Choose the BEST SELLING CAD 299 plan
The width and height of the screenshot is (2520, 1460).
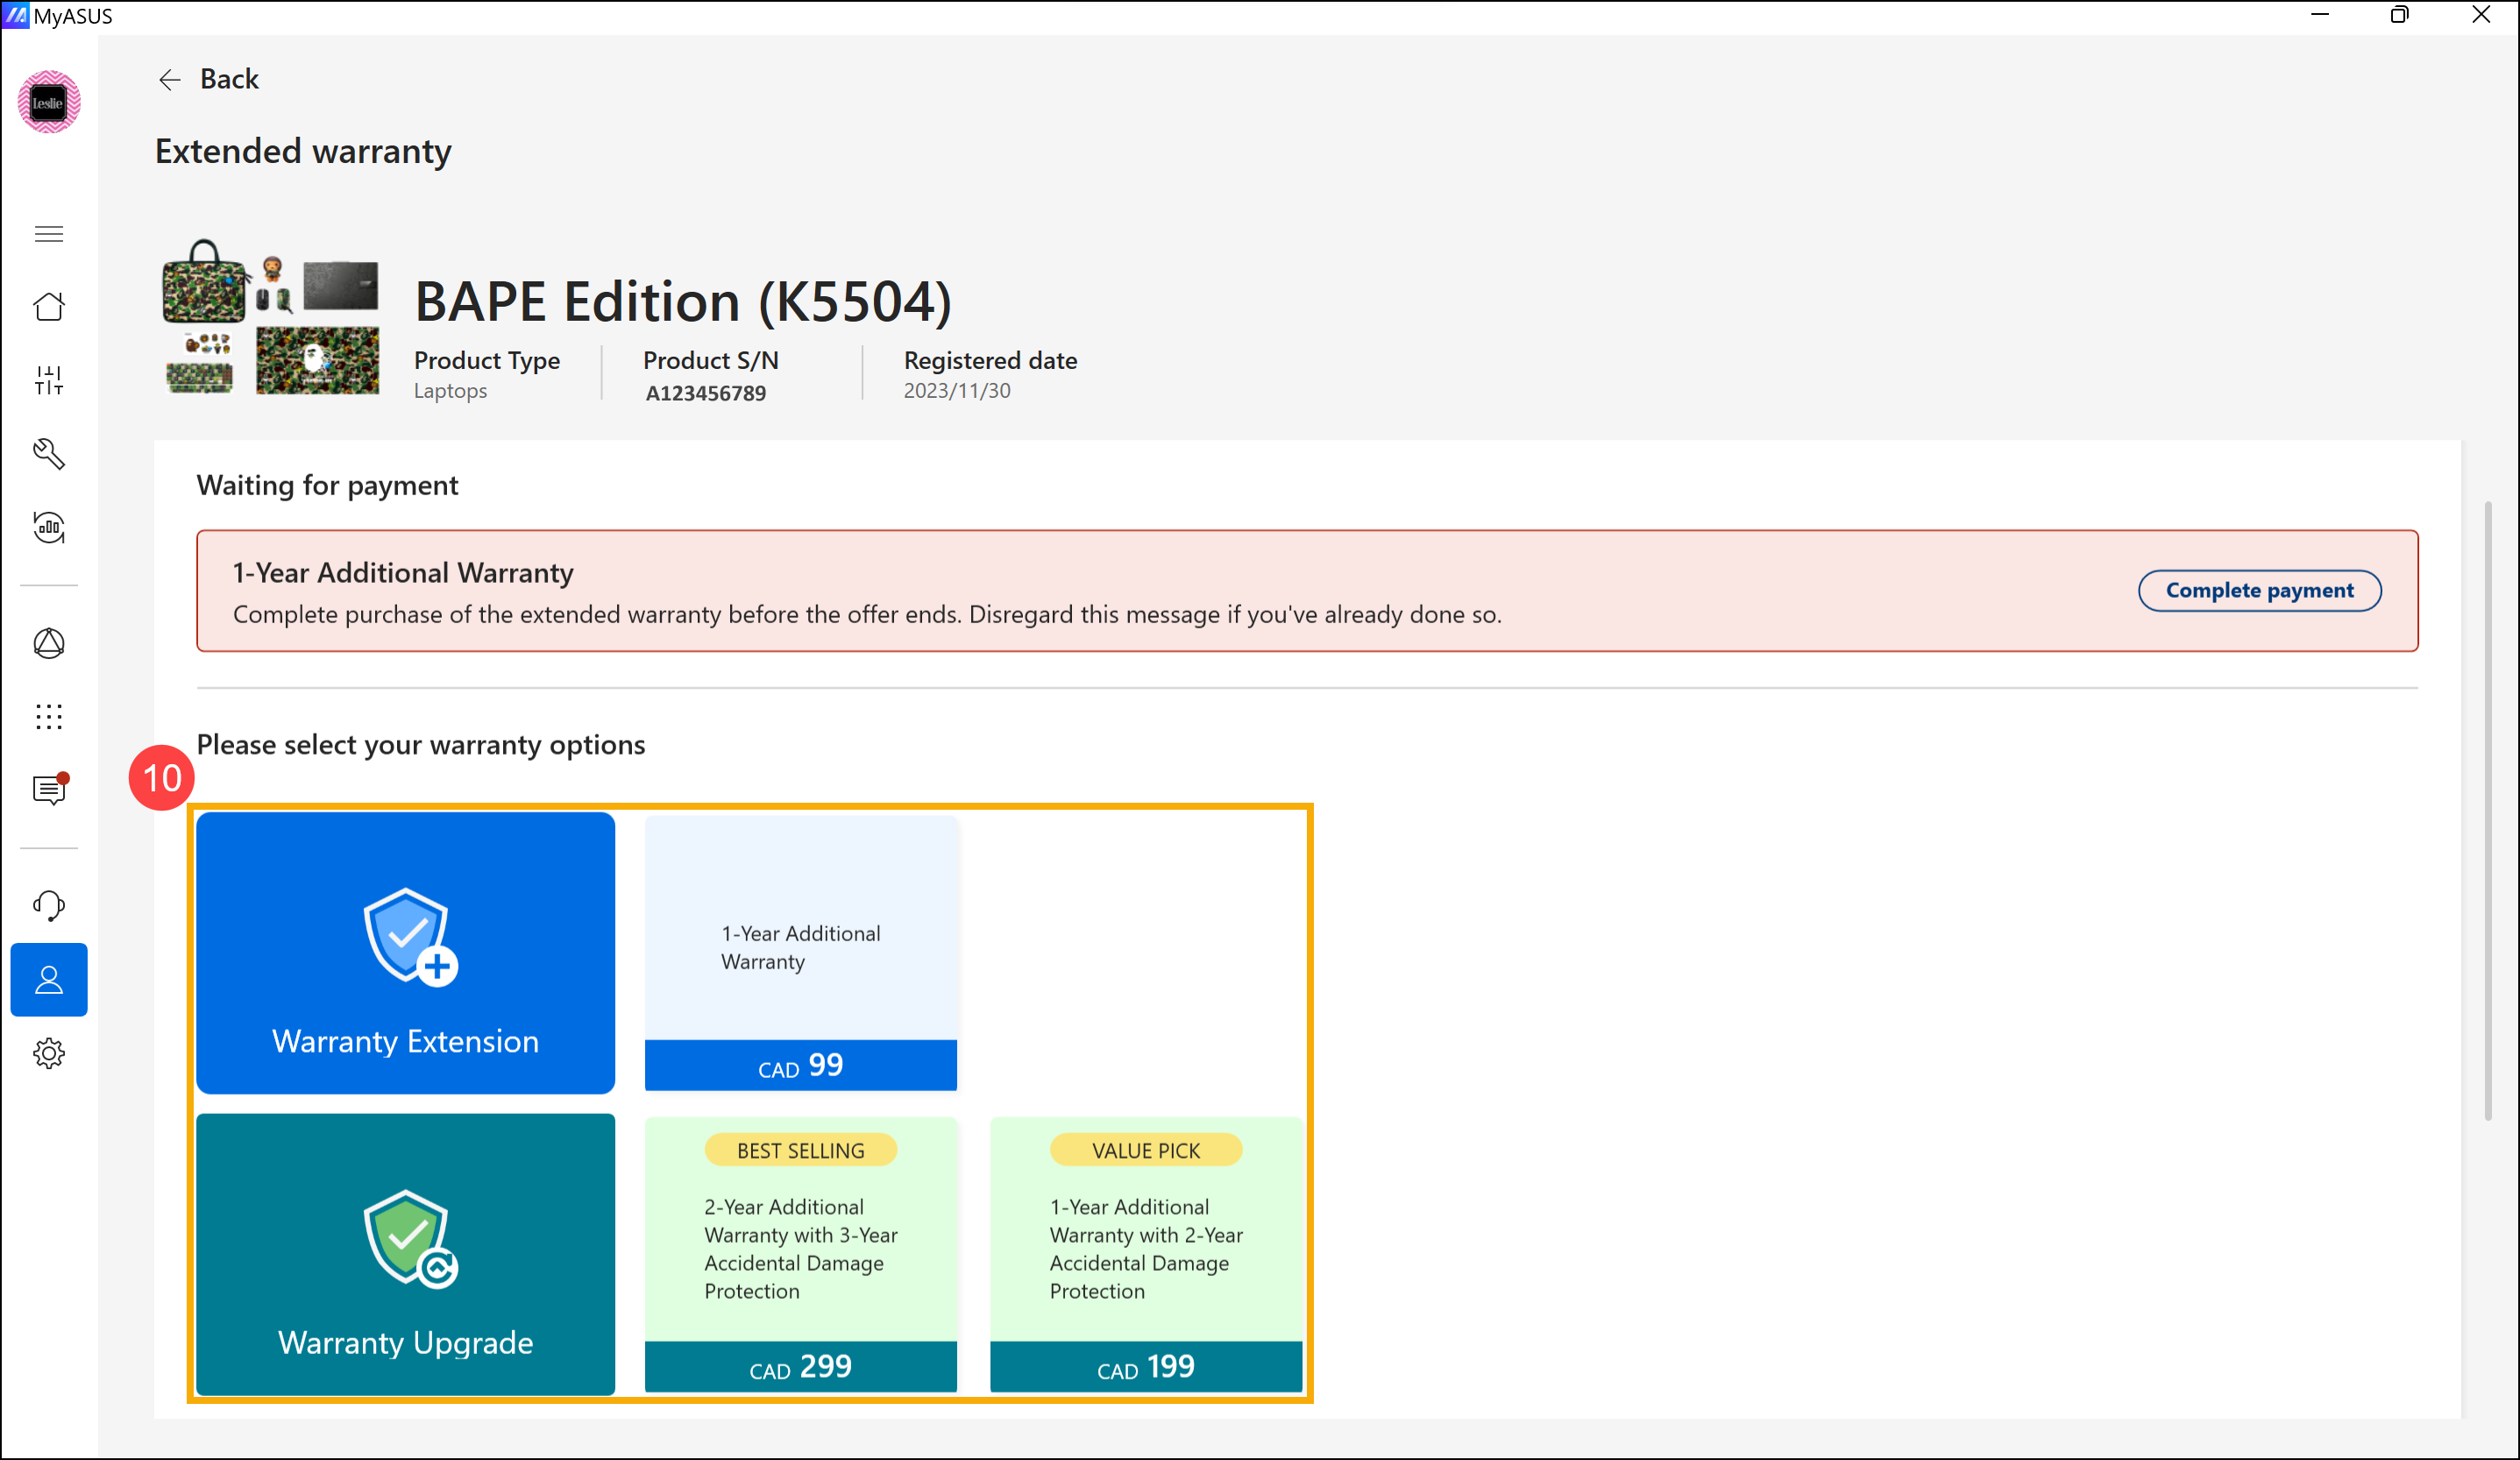click(x=800, y=1254)
